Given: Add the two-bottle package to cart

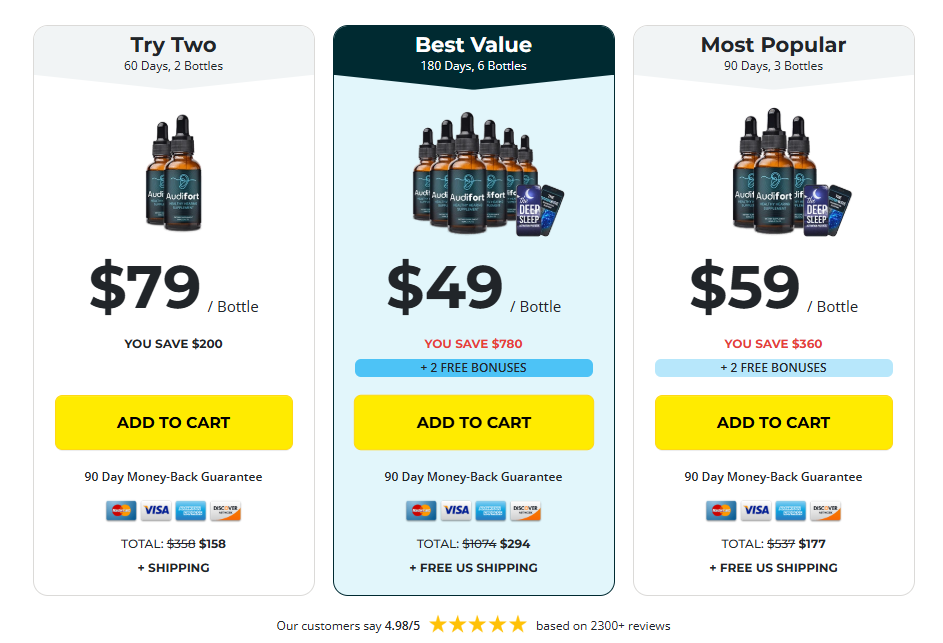Looking at the screenshot, I should tap(173, 422).
